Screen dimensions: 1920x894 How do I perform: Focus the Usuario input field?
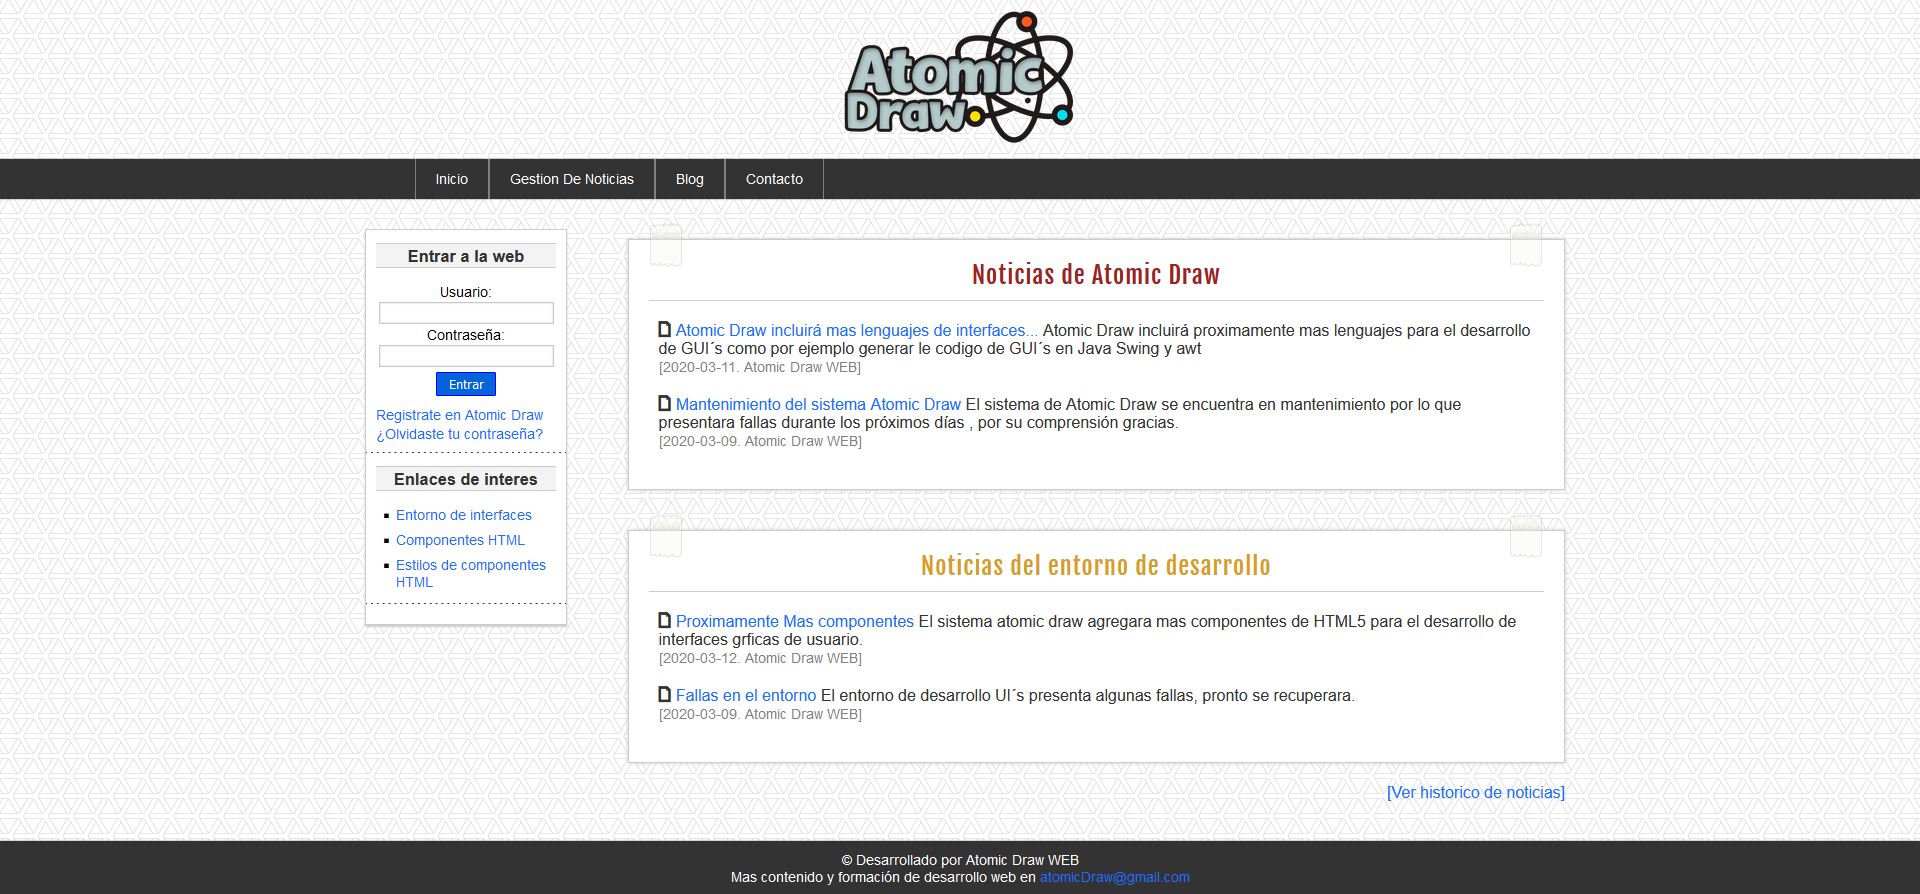[466, 313]
